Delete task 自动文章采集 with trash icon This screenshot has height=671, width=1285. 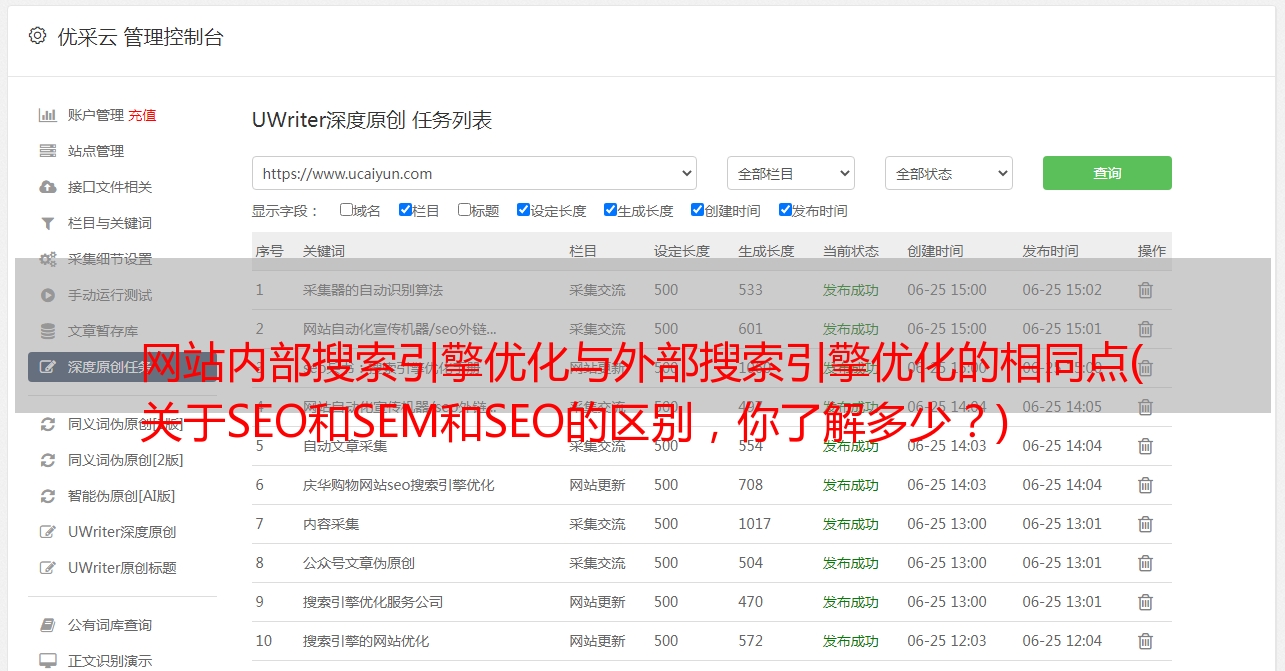click(1146, 446)
